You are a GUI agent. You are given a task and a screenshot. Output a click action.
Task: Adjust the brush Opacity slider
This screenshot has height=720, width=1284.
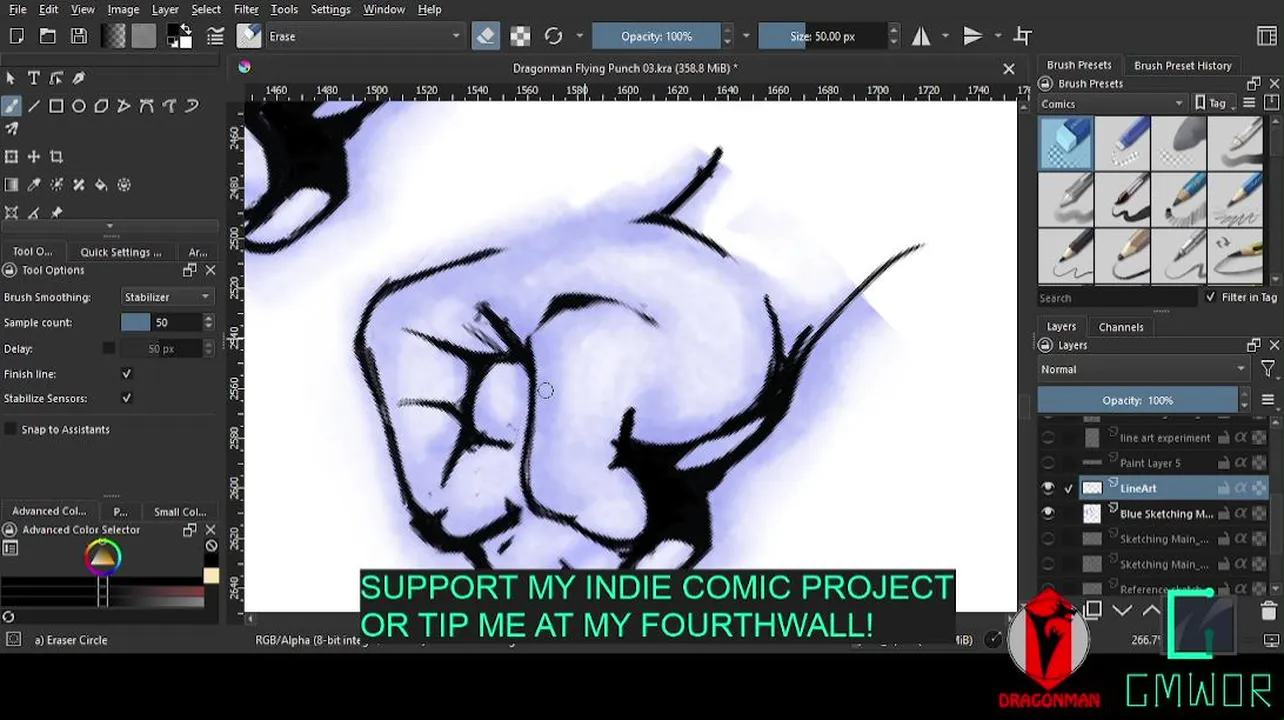point(657,36)
